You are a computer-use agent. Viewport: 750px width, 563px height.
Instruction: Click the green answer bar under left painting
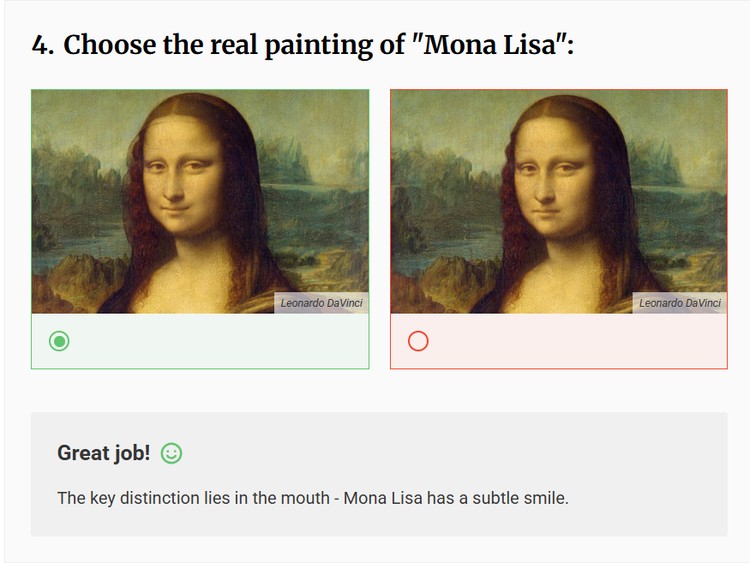pos(220,341)
